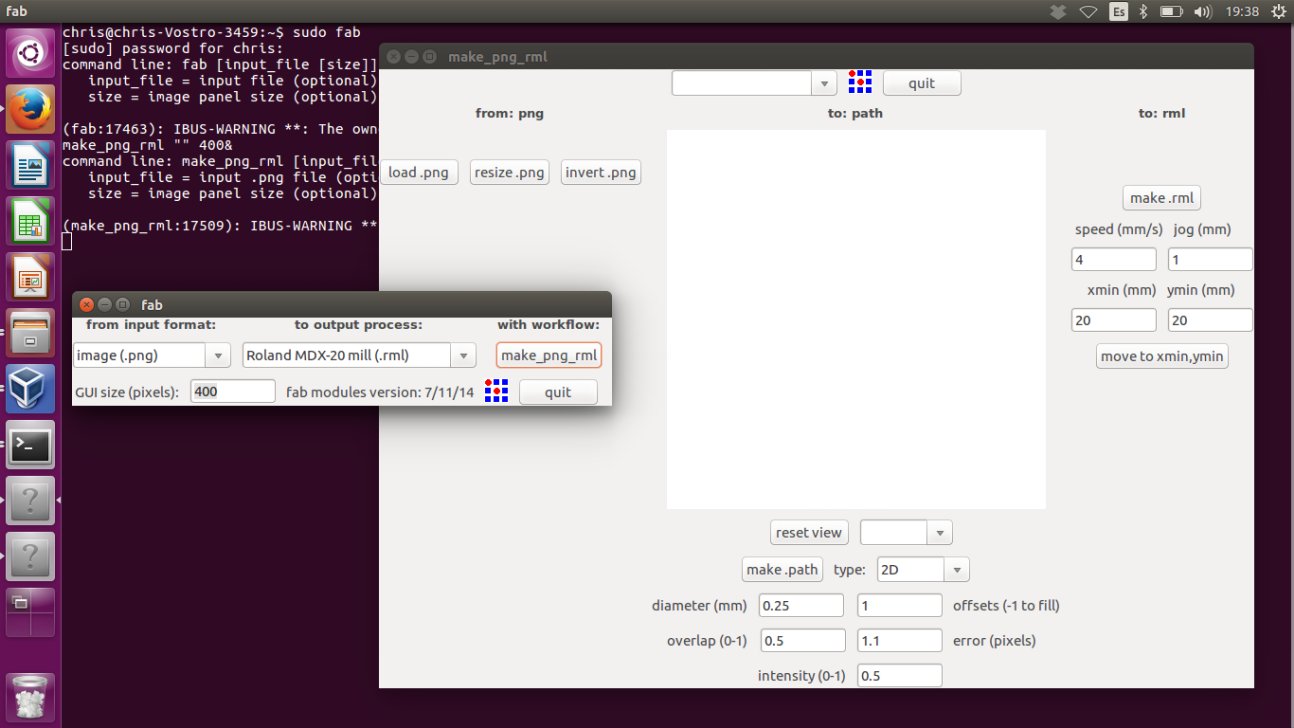This screenshot has width=1294, height=728.
Task: Open the Es keyboard layout indicator
Action: click(x=1118, y=12)
